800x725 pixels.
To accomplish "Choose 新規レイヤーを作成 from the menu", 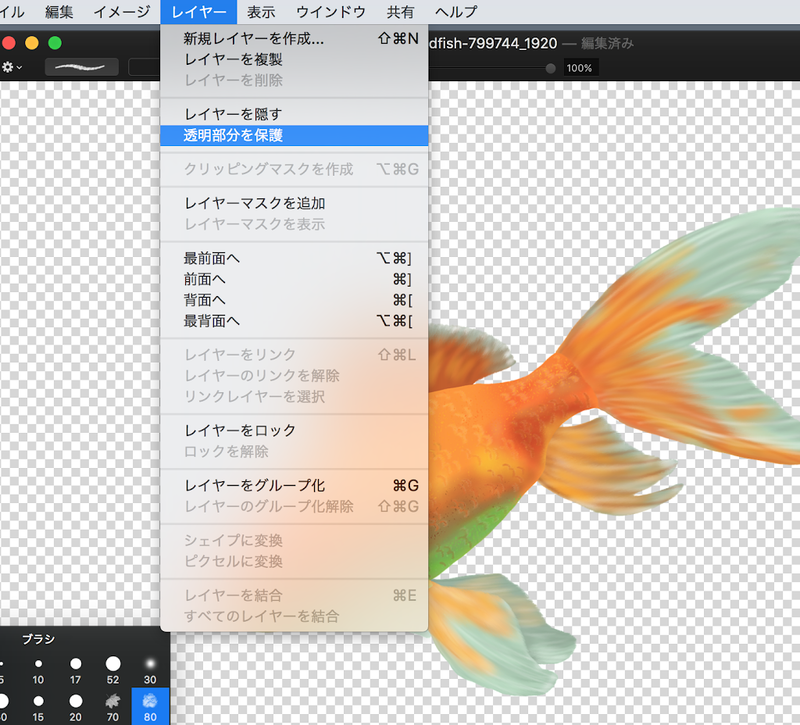I will tap(254, 39).
